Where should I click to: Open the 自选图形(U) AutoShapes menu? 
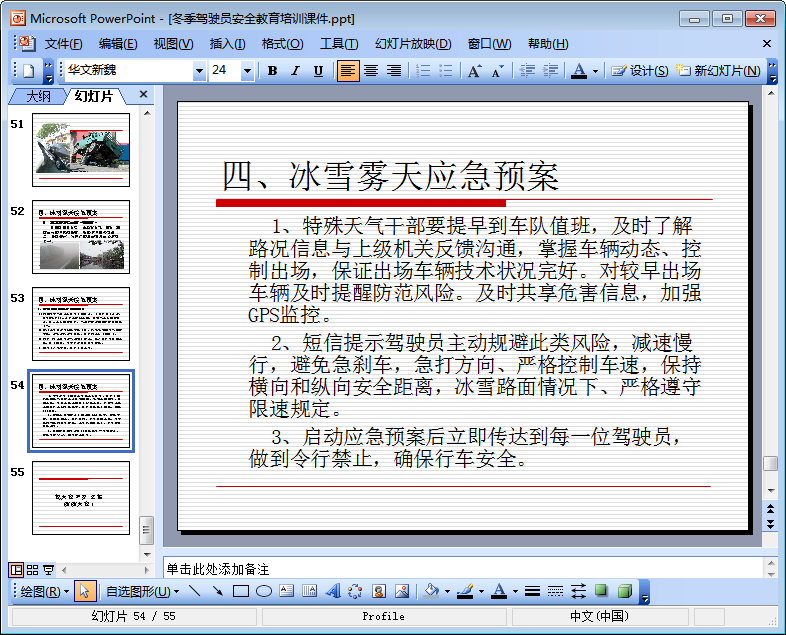click(x=142, y=591)
